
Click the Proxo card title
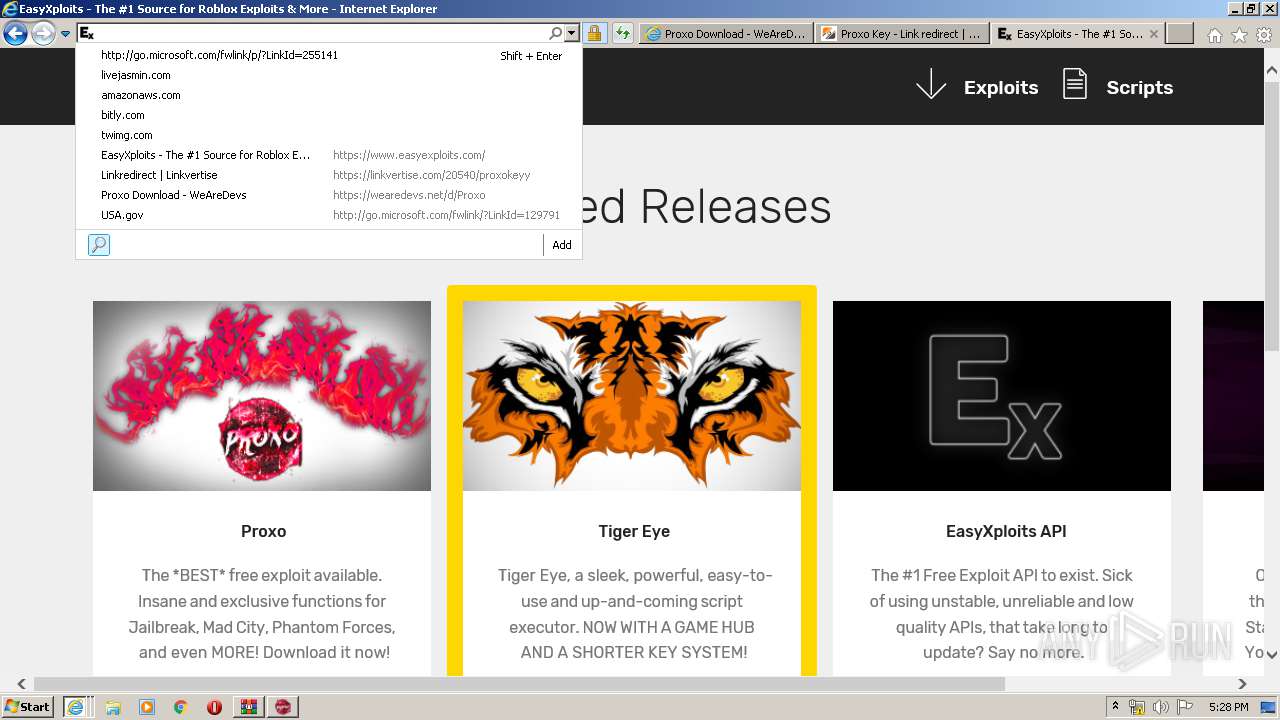click(x=264, y=531)
